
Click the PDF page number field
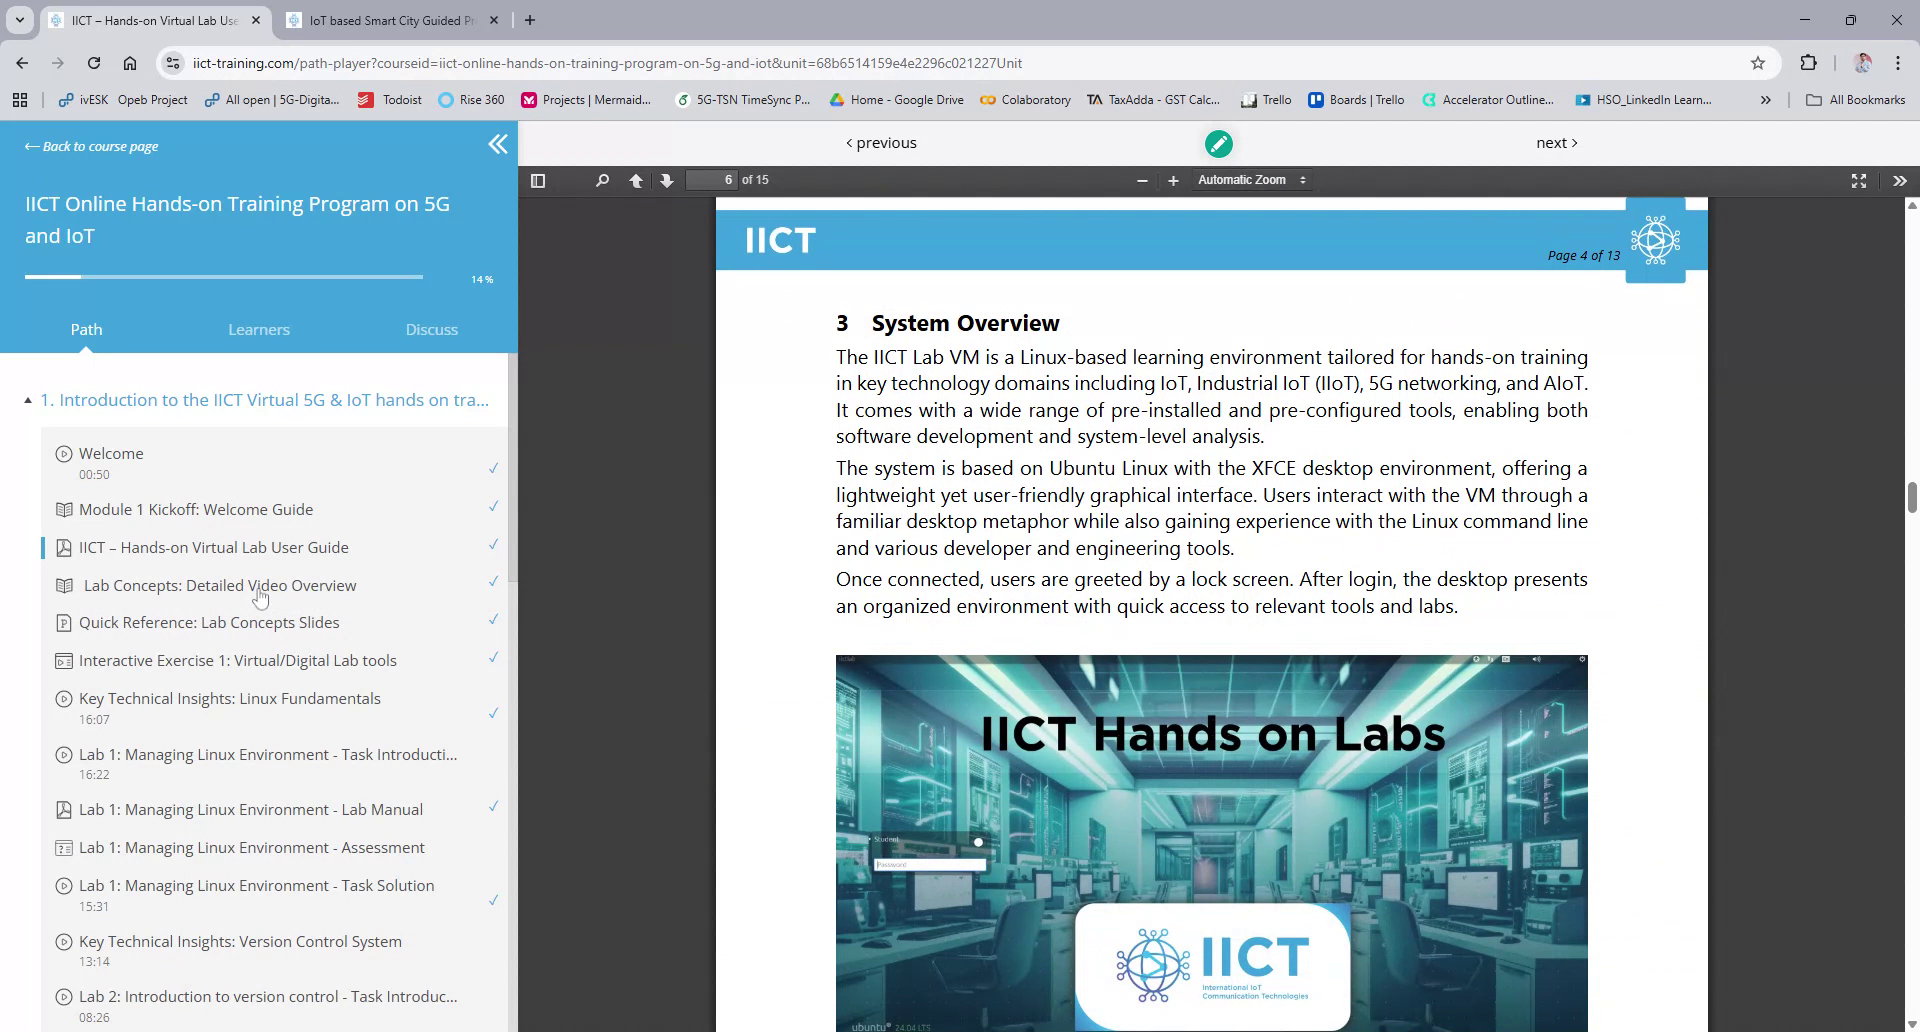click(x=711, y=180)
